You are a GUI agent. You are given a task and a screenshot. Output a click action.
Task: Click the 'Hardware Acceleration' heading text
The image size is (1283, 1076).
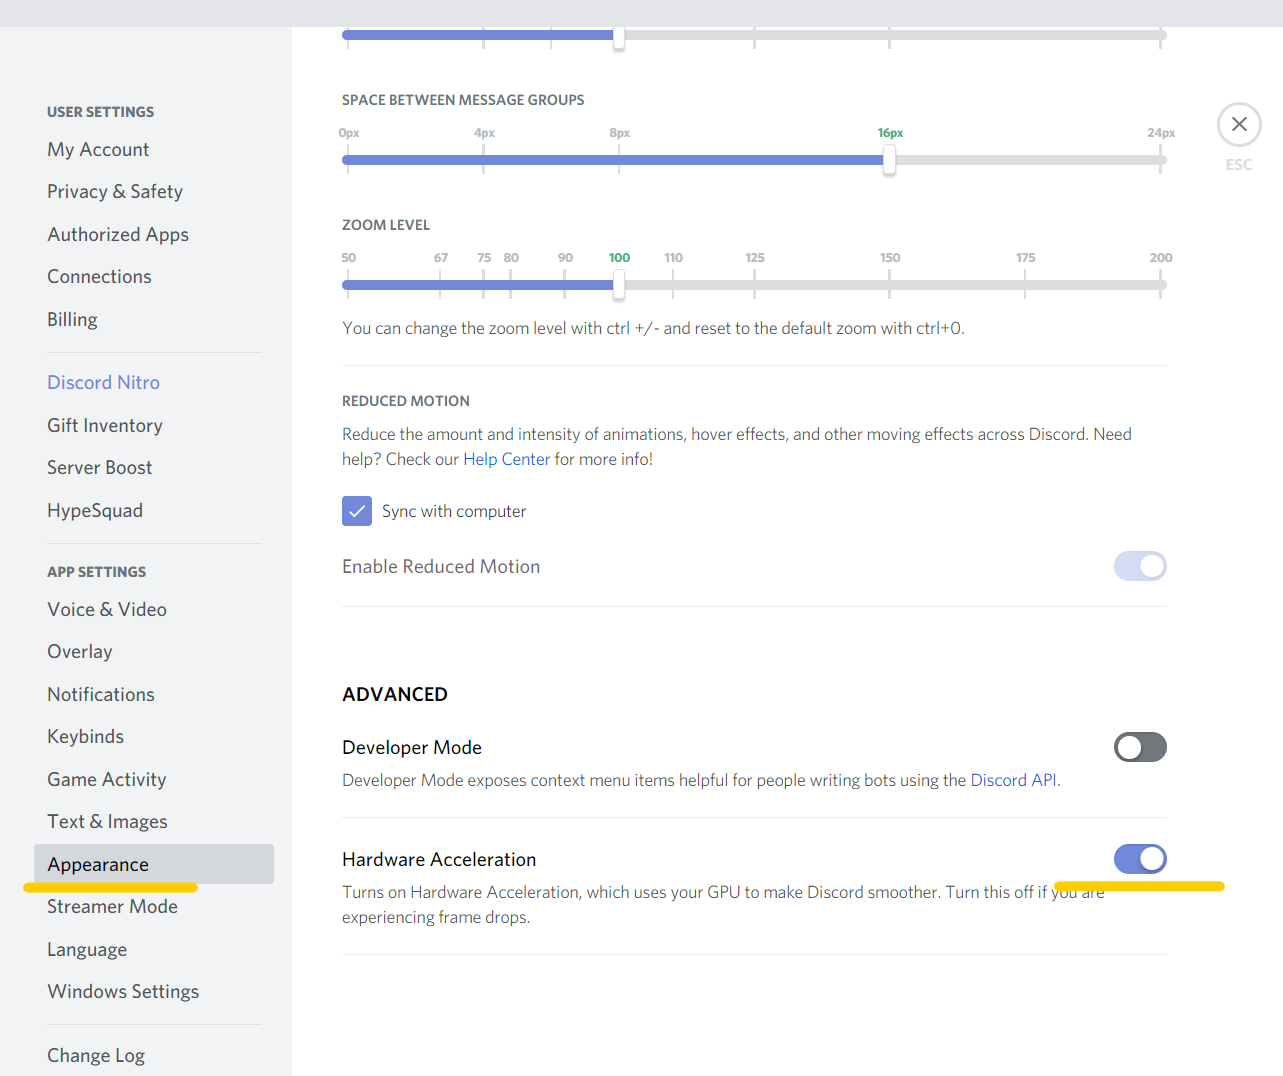coord(439,859)
